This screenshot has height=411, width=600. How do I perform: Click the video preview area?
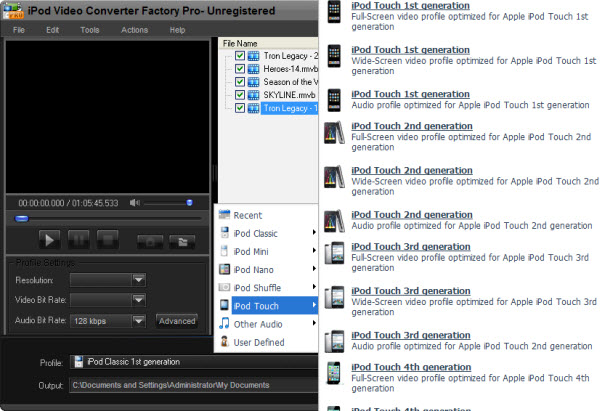[x=108, y=117]
